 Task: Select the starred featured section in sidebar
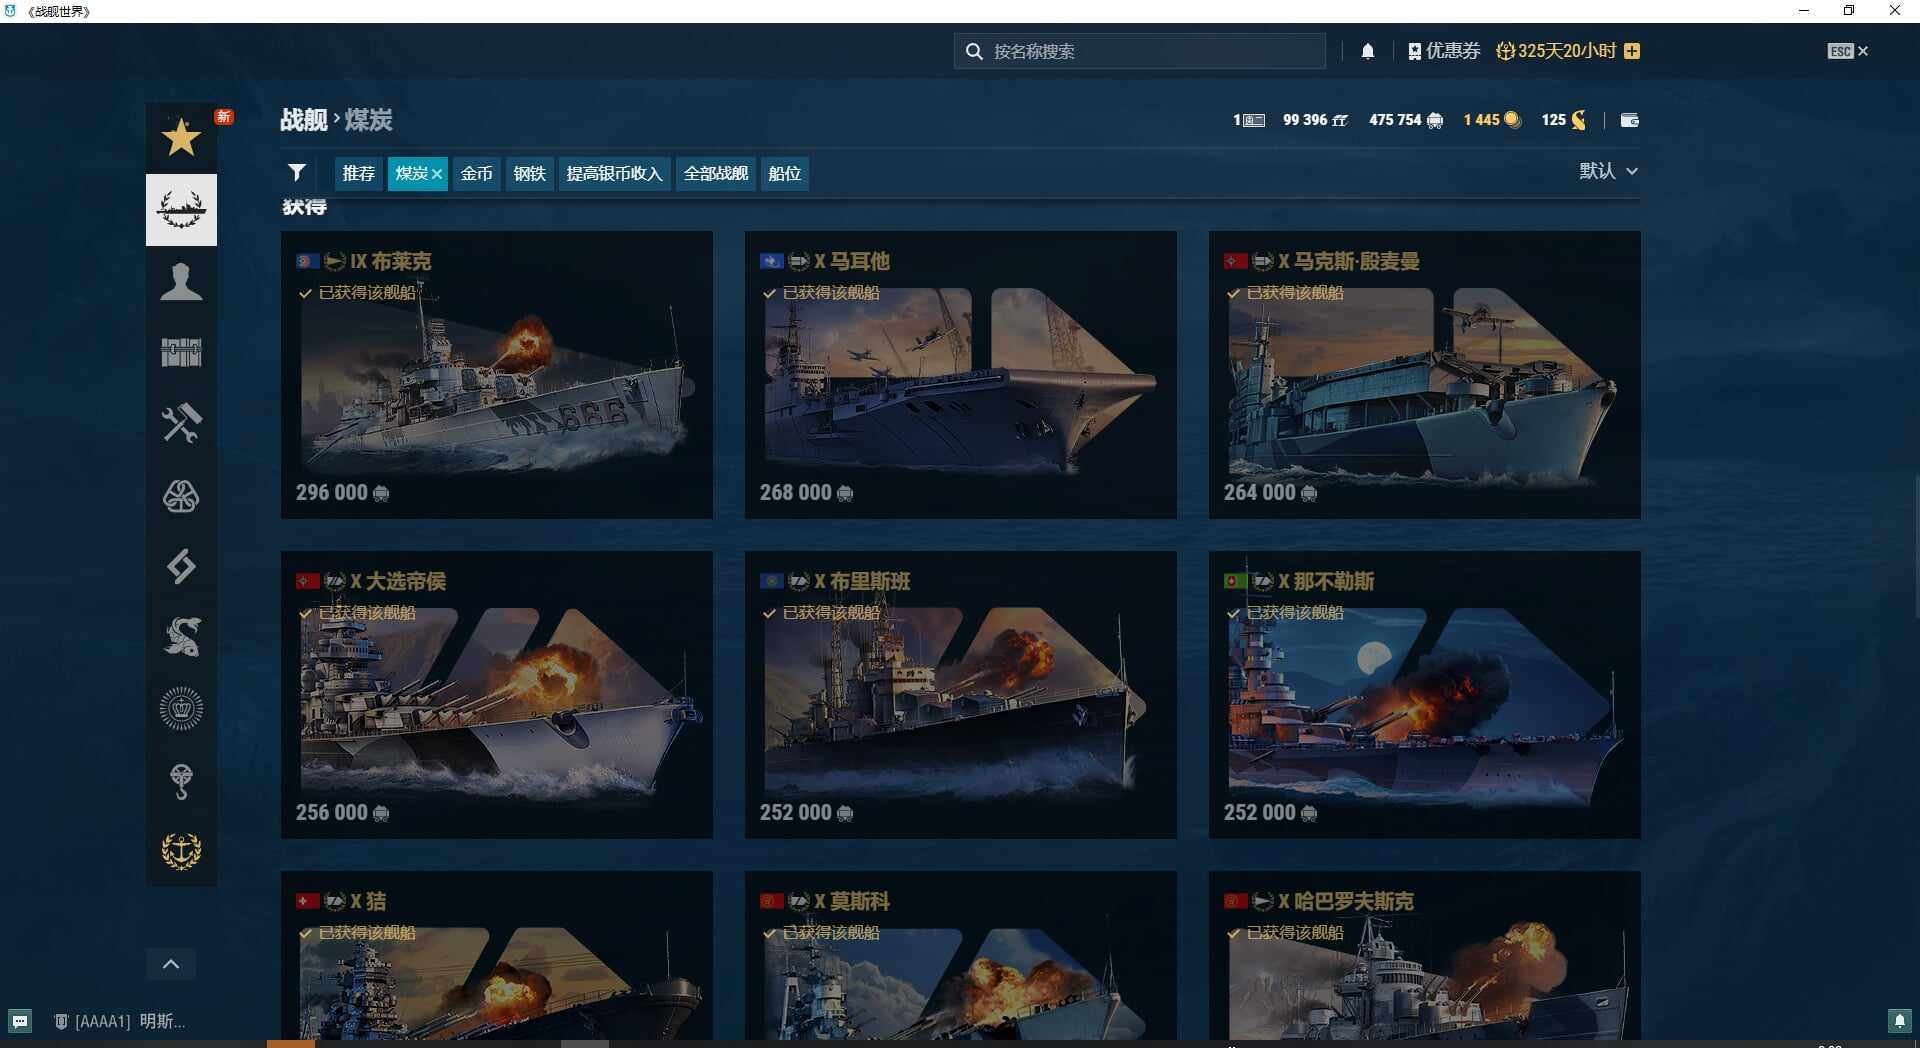[x=181, y=138]
